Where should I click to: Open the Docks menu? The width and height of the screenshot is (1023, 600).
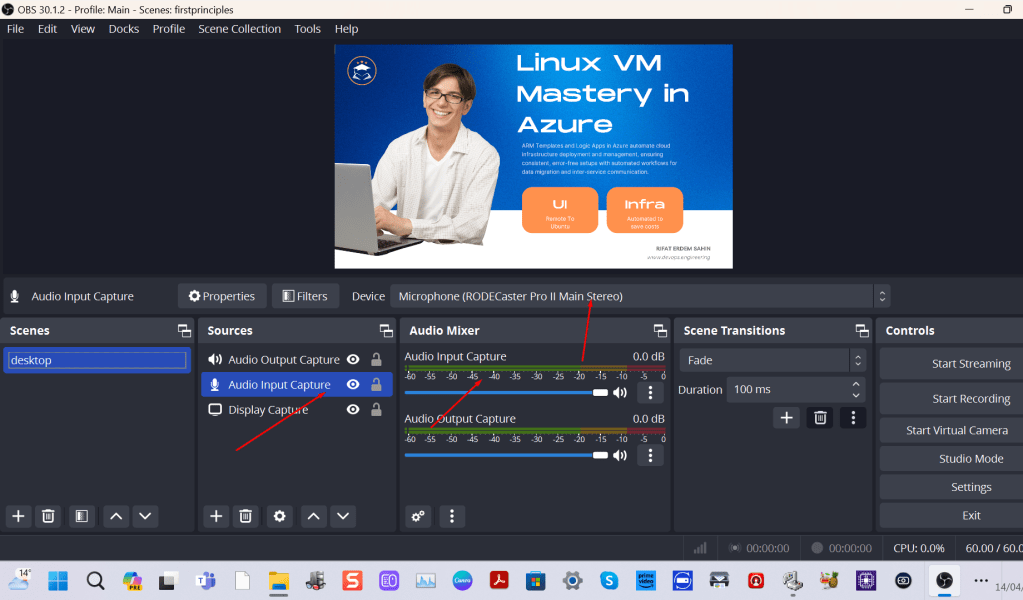pos(124,29)
